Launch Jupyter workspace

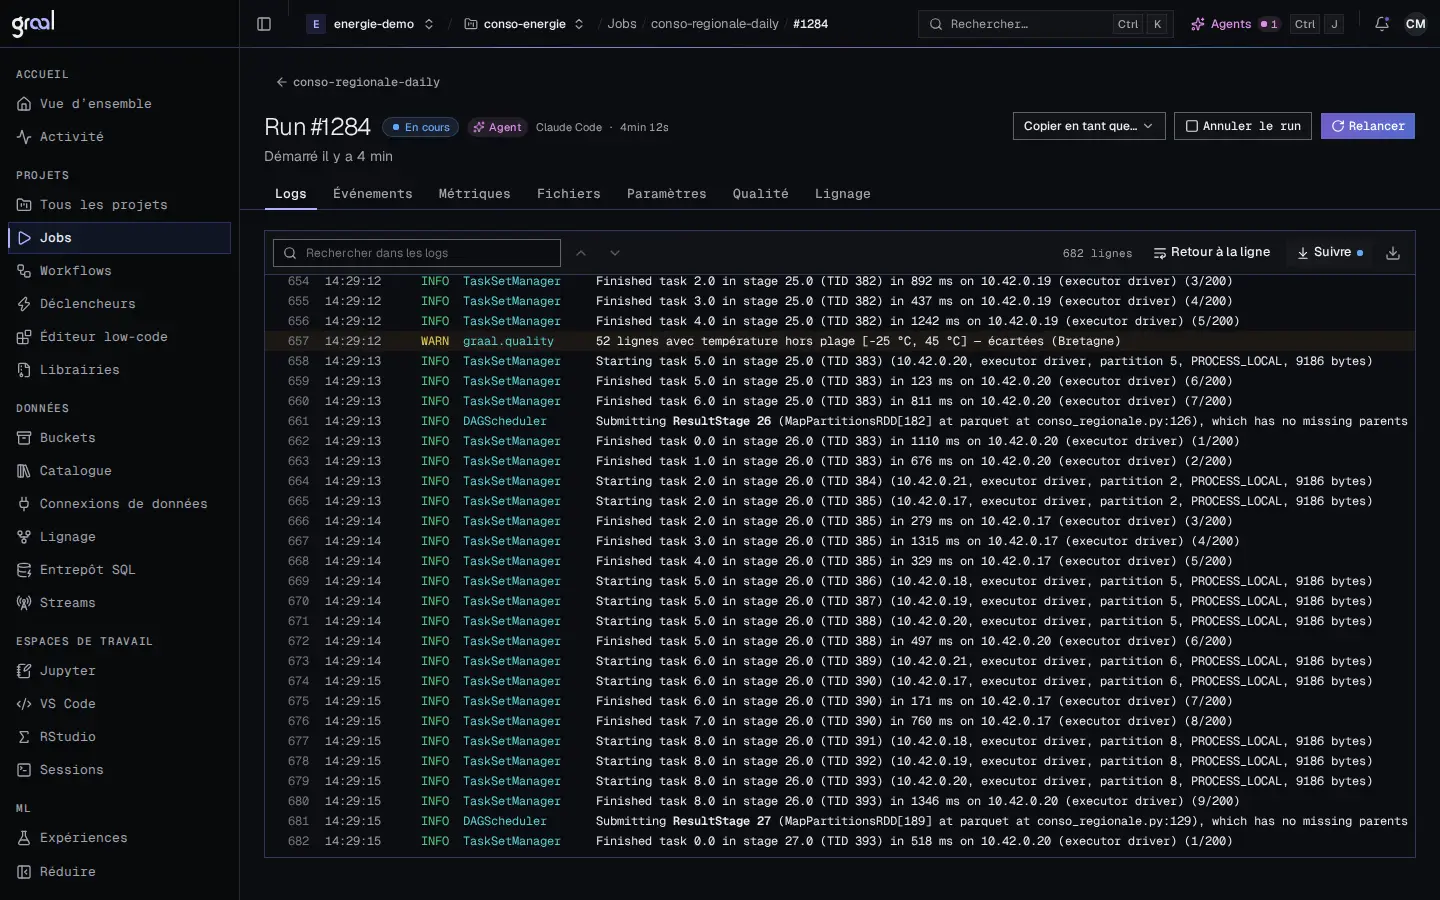point(119,671)
